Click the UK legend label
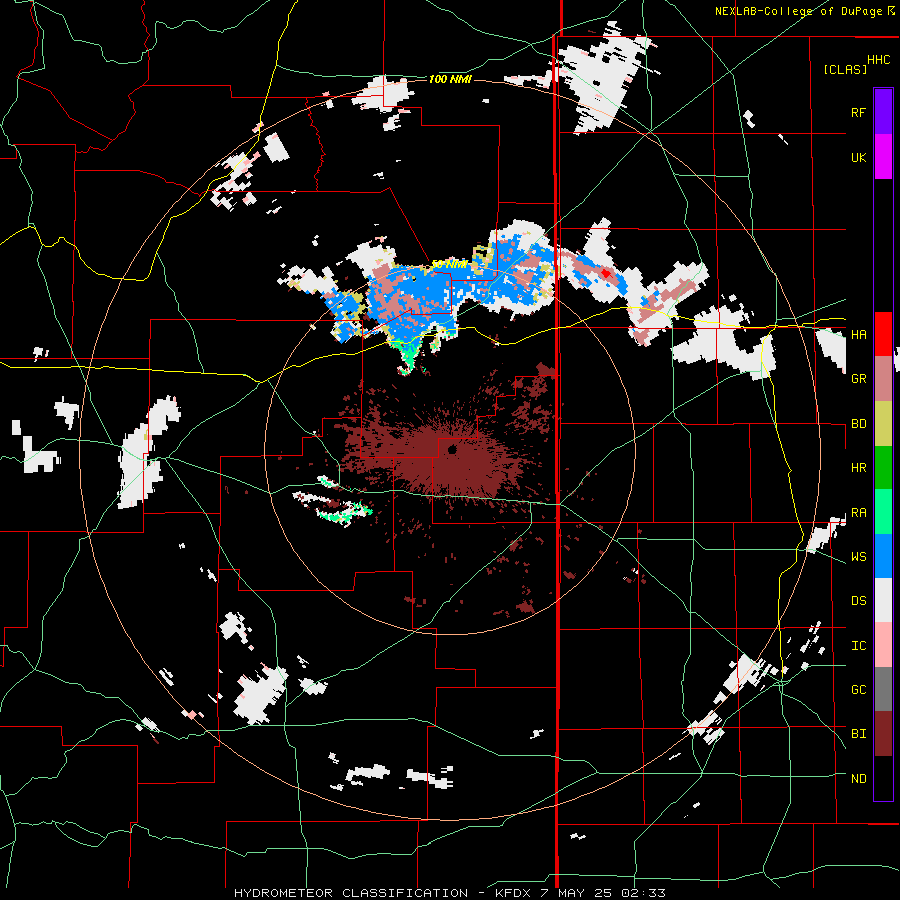900x900 pixels. click(x=858, y=157)
